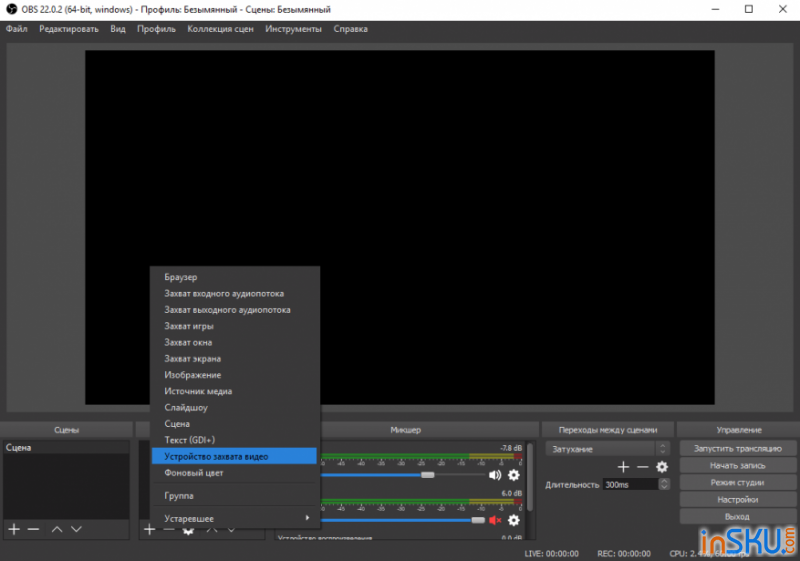Image resolution: width=800 pixels, height=561 pixels.
Task: Expand the Устаревшее submenu
Action: click(234, 519)
